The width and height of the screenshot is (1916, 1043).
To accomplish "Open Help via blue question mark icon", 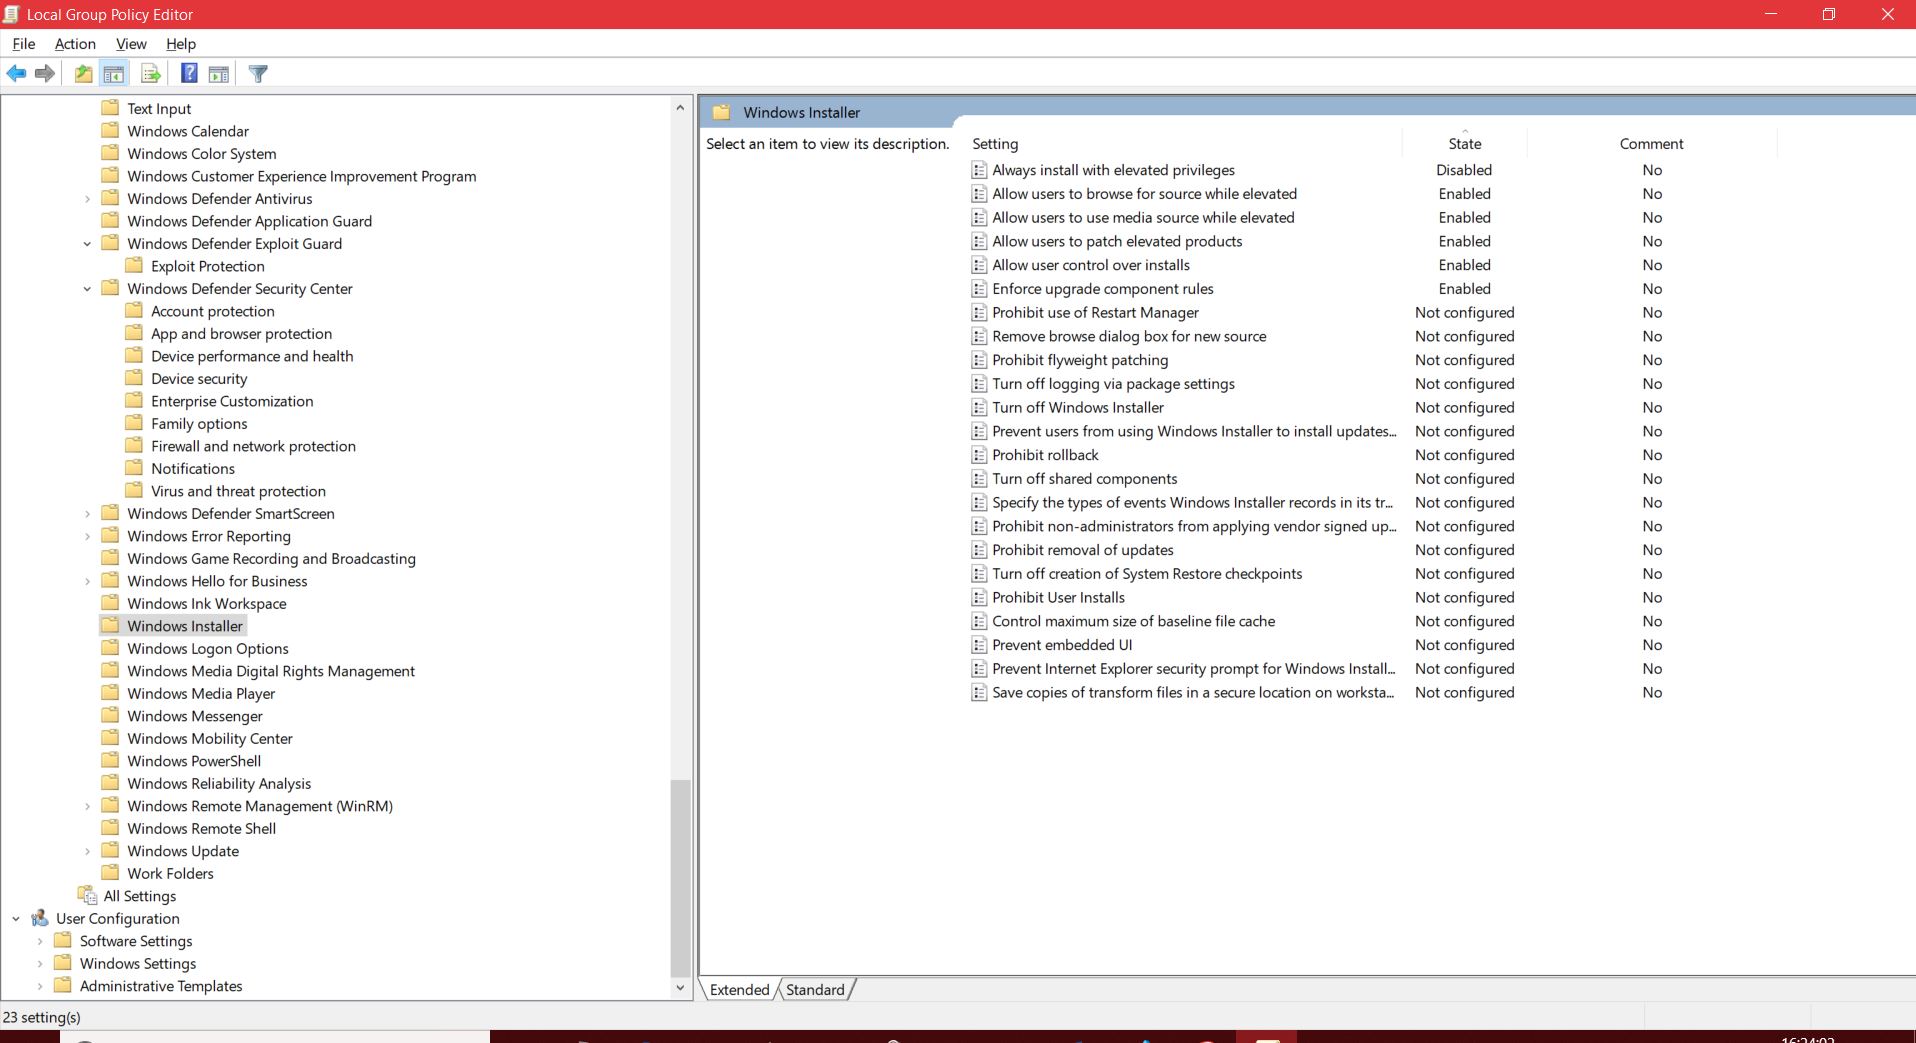I will point(189,73).
